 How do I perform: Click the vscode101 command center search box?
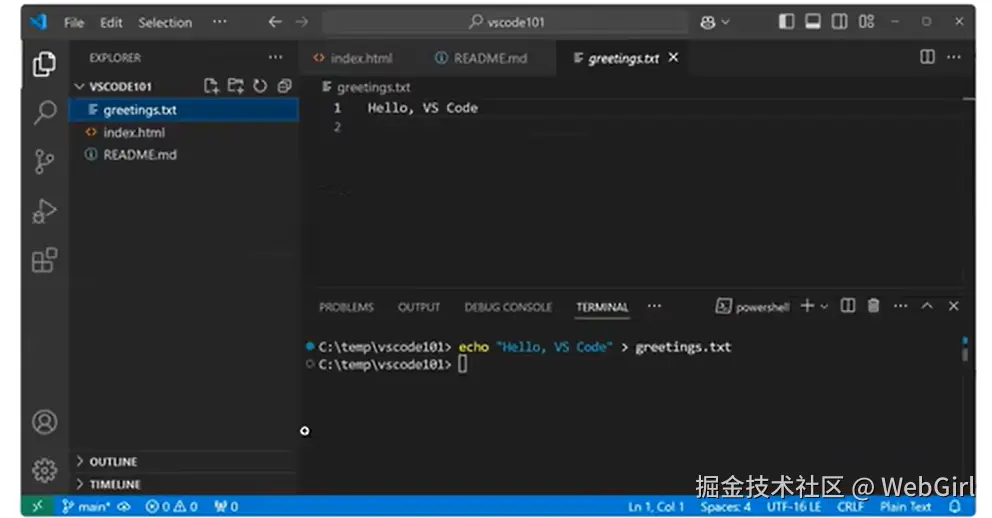tap(505, 23)
